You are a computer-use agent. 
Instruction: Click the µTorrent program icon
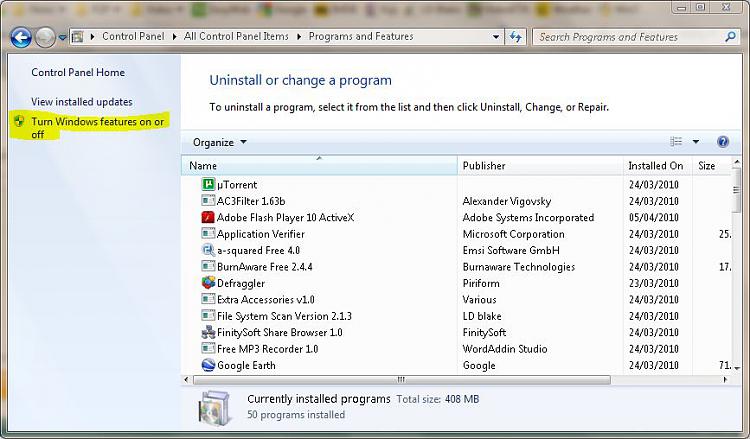(208, 184)
